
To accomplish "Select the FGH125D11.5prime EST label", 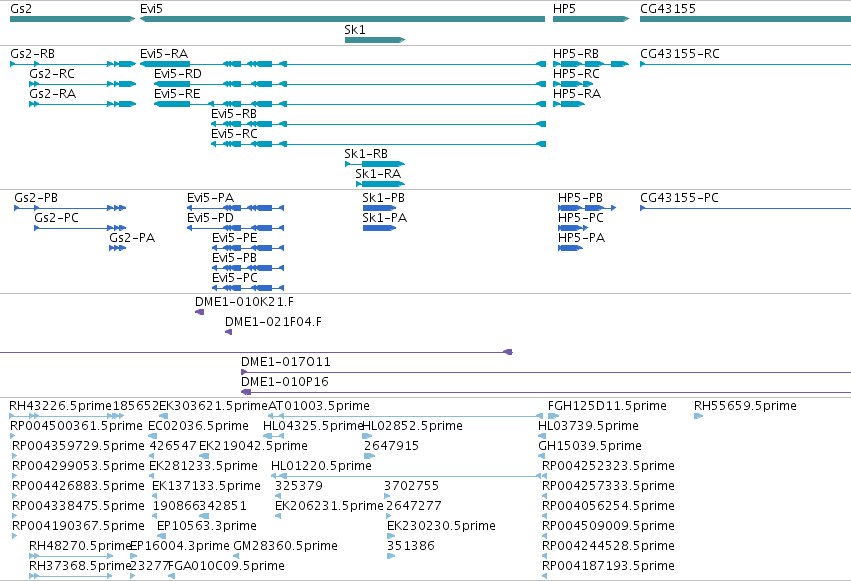I will [x=607, y=407].
